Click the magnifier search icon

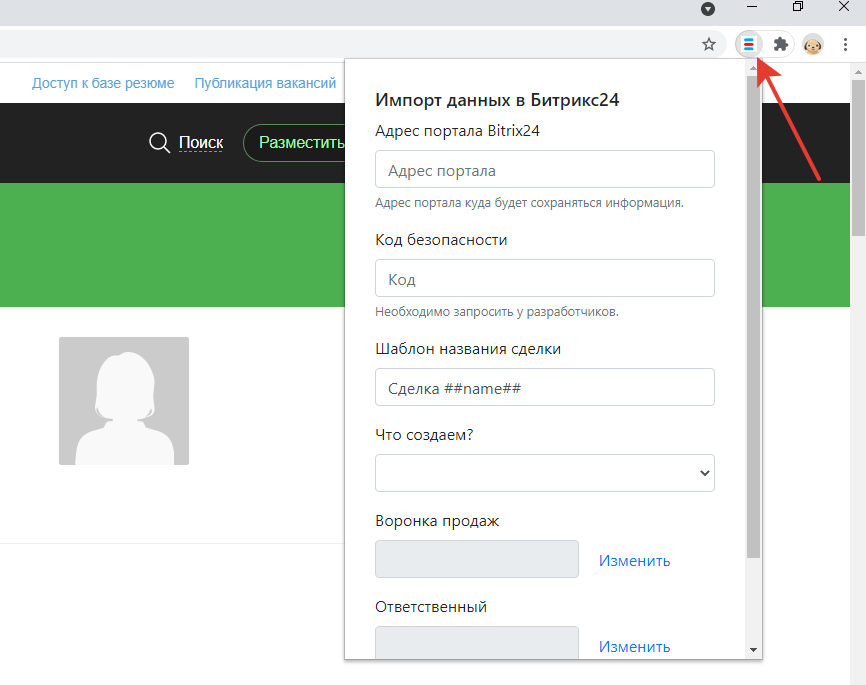[159, 143]
